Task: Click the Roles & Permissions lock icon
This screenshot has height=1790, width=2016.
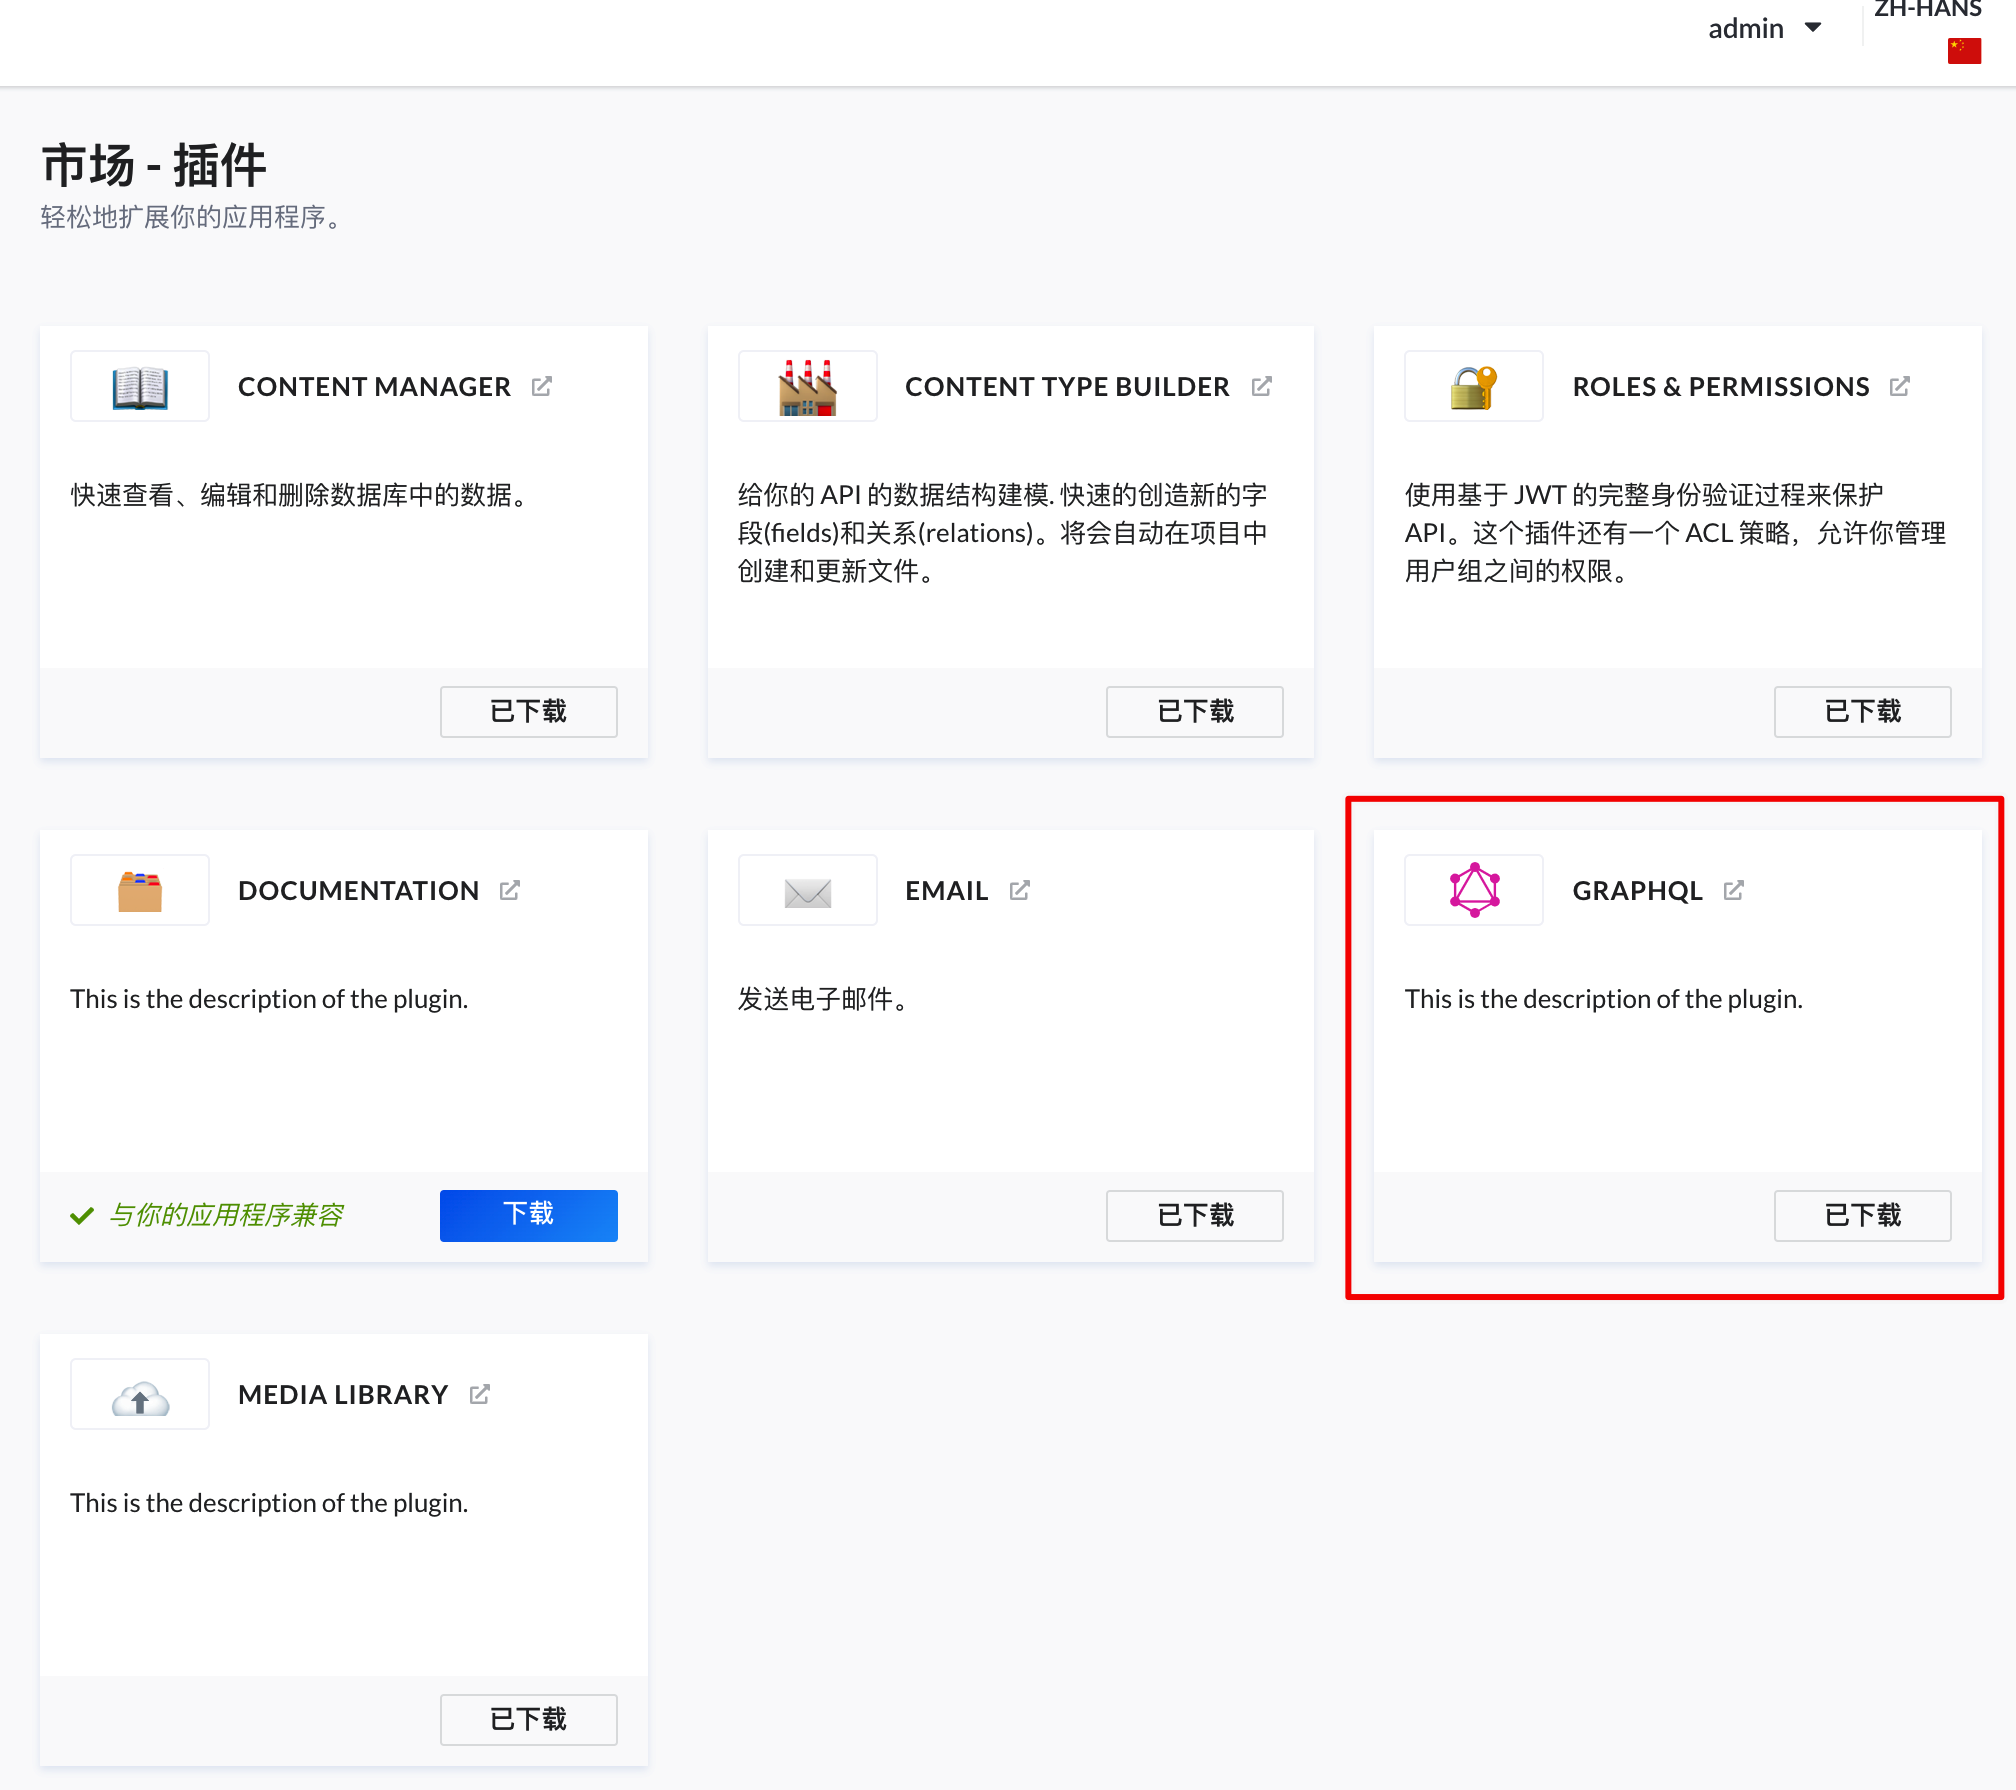Action: (x=1474, y=387)
